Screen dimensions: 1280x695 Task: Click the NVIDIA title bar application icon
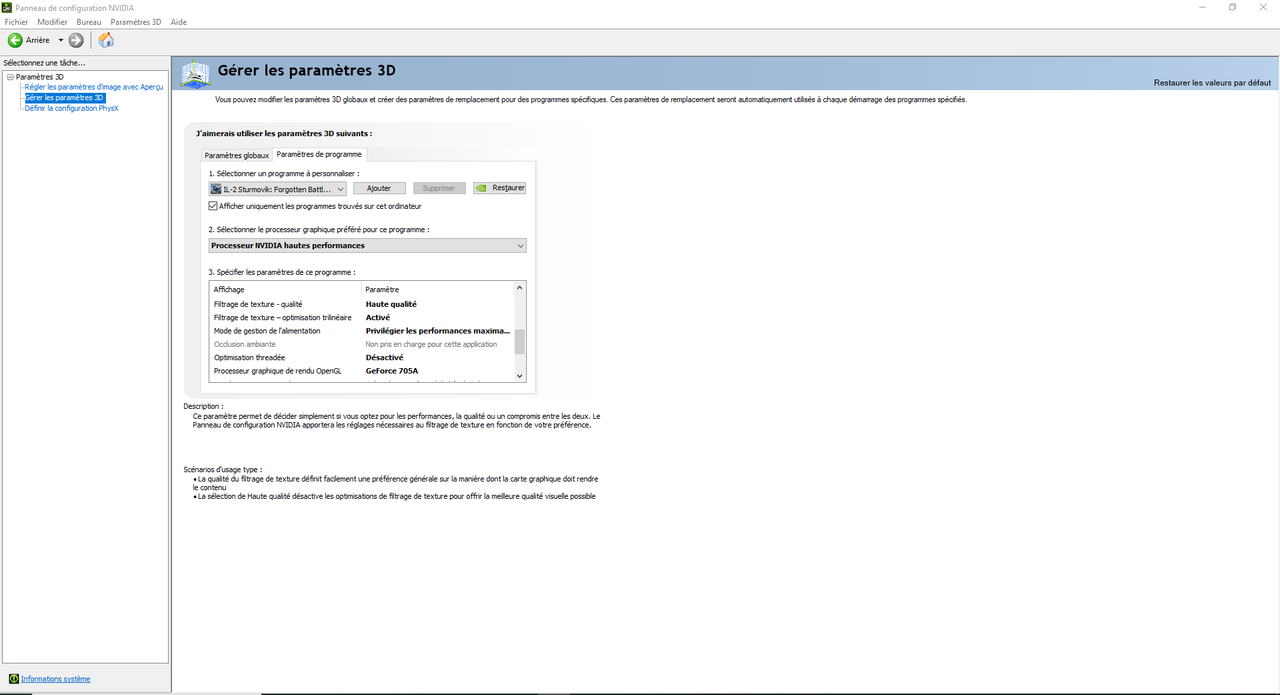pyautogui.click(x=7, y=7)
